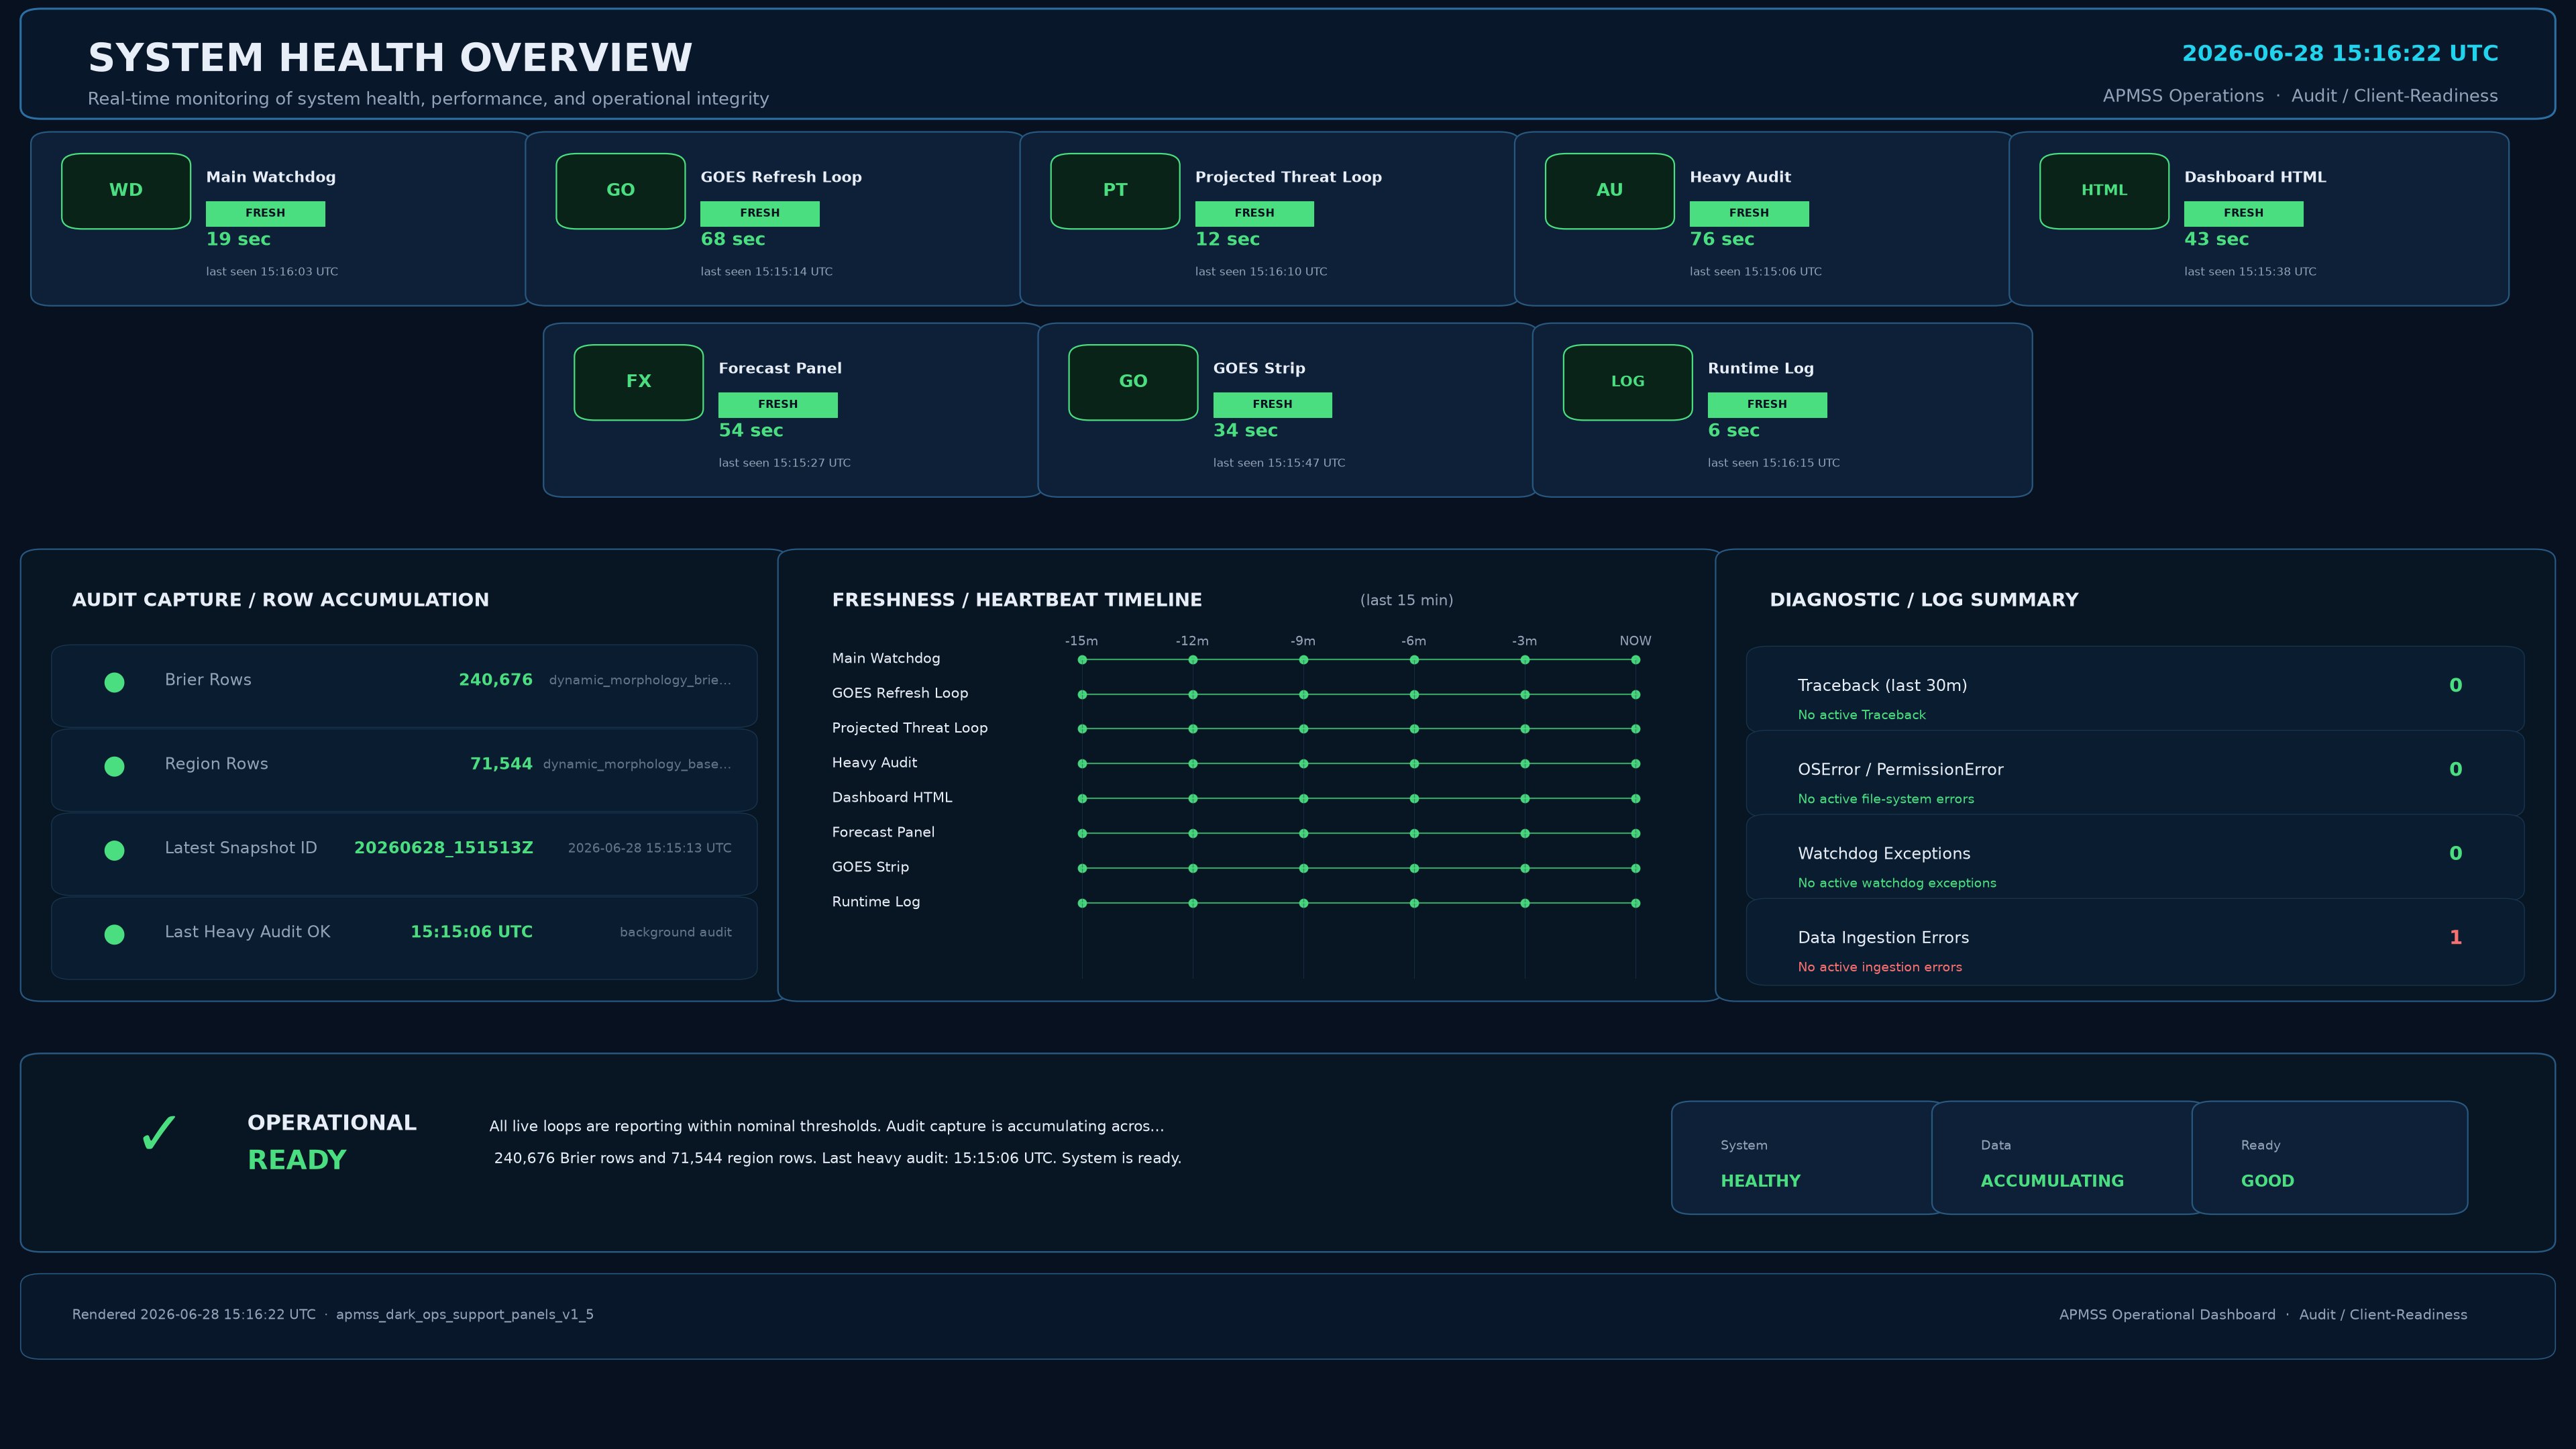Click the GO icon on GOES Refresh Loop card
The width and height of the screenshot is (2576, 1449).
pos(620,191)
